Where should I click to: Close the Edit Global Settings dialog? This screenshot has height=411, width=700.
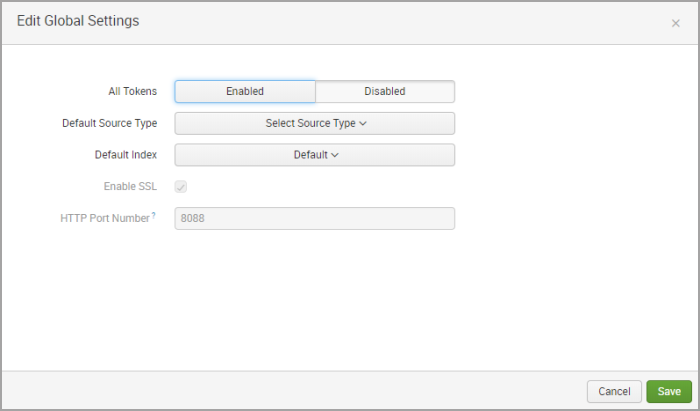(x=675, y=23)
